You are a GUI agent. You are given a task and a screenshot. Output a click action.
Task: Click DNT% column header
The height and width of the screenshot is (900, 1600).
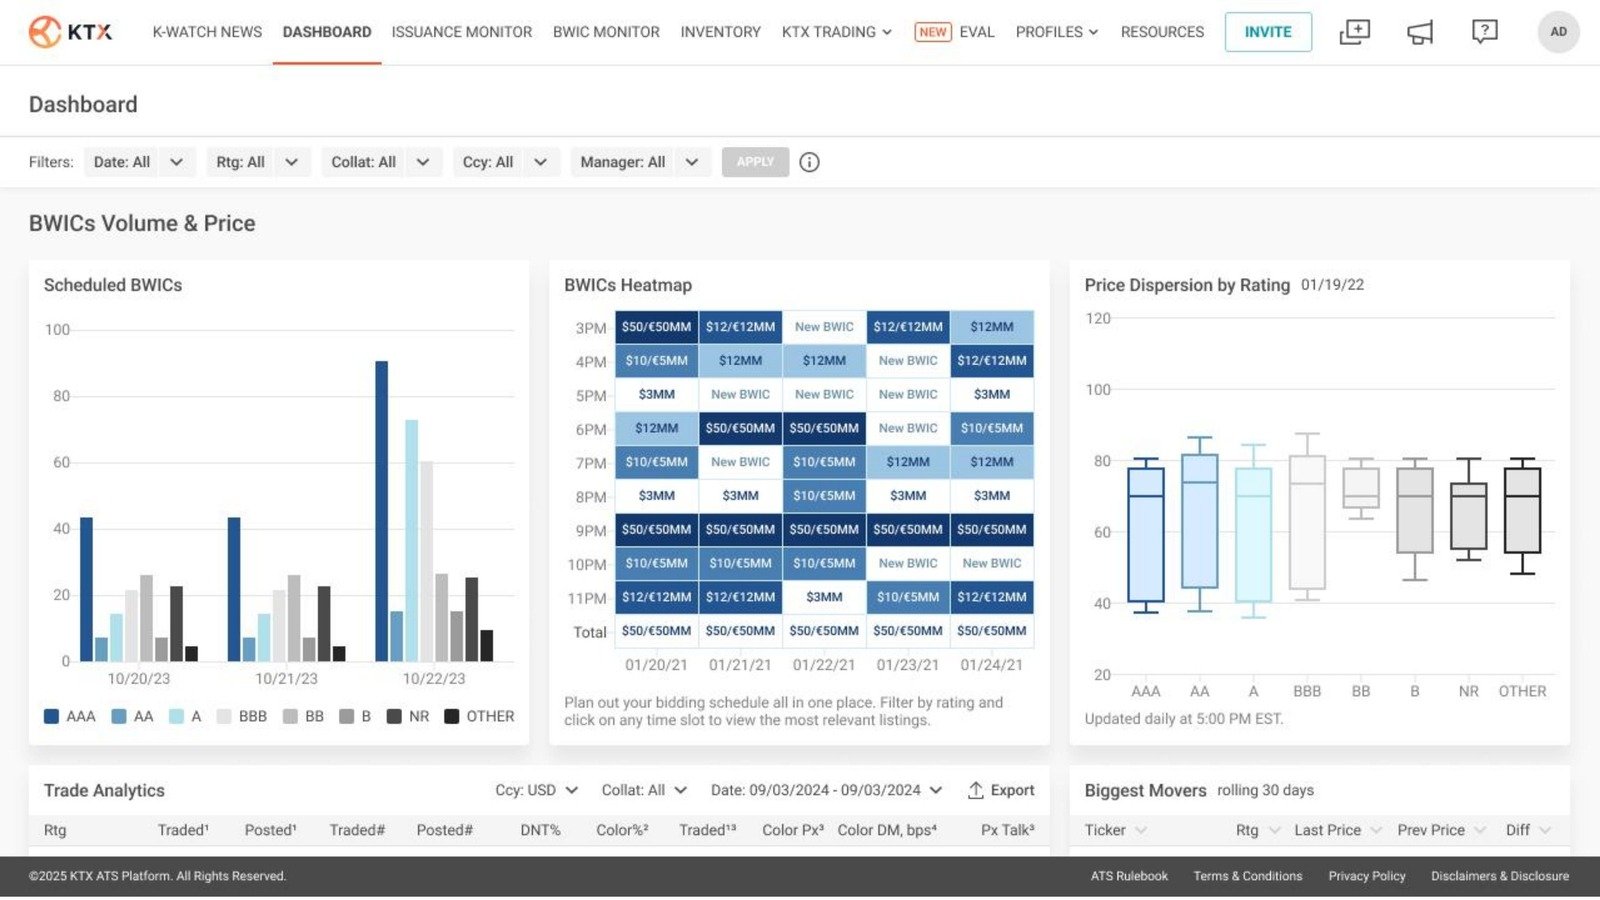point(540,830)
